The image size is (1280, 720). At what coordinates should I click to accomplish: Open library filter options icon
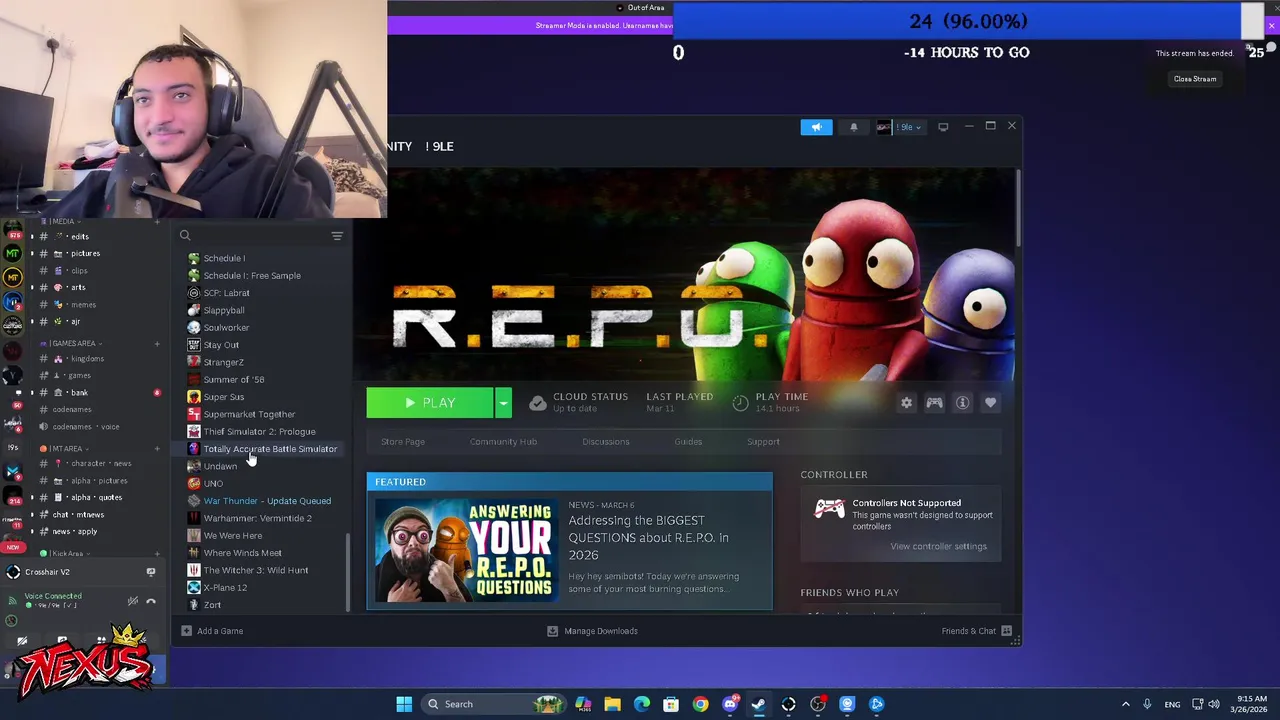[x=337, y=236]
